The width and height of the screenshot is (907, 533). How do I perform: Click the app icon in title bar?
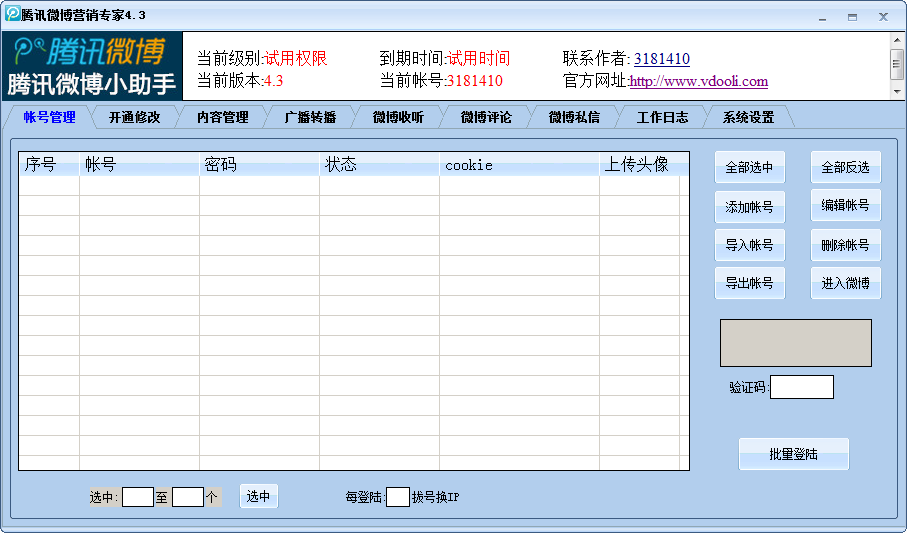(x=12, y=13)
